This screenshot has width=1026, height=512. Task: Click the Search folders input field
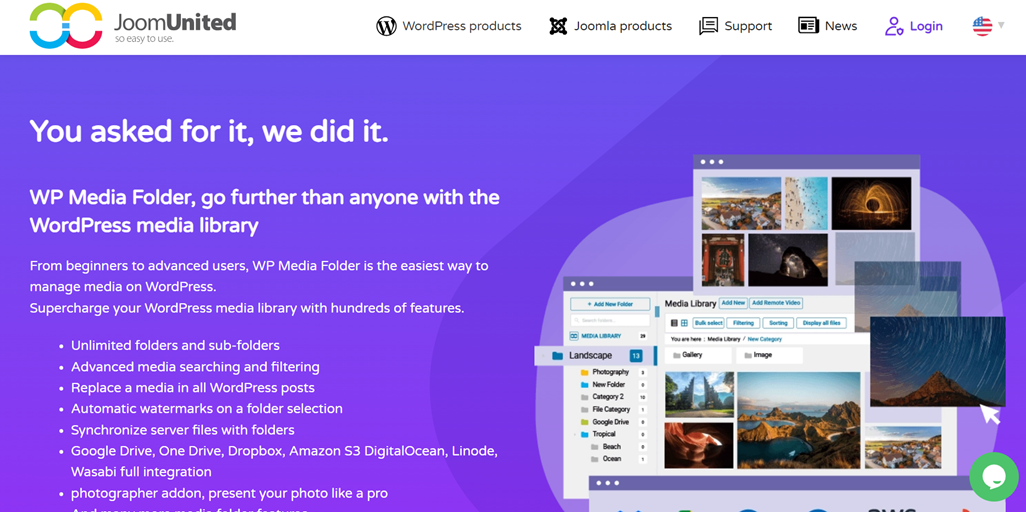[x=610, y=321]
